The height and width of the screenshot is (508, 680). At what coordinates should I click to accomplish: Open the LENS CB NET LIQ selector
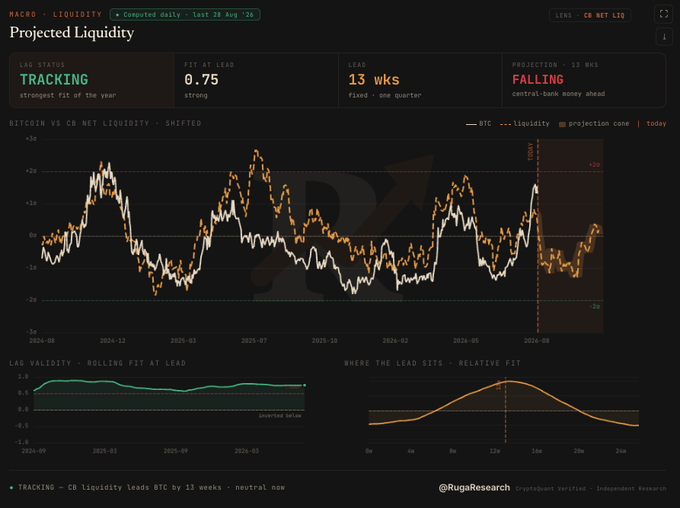[590, 15]
